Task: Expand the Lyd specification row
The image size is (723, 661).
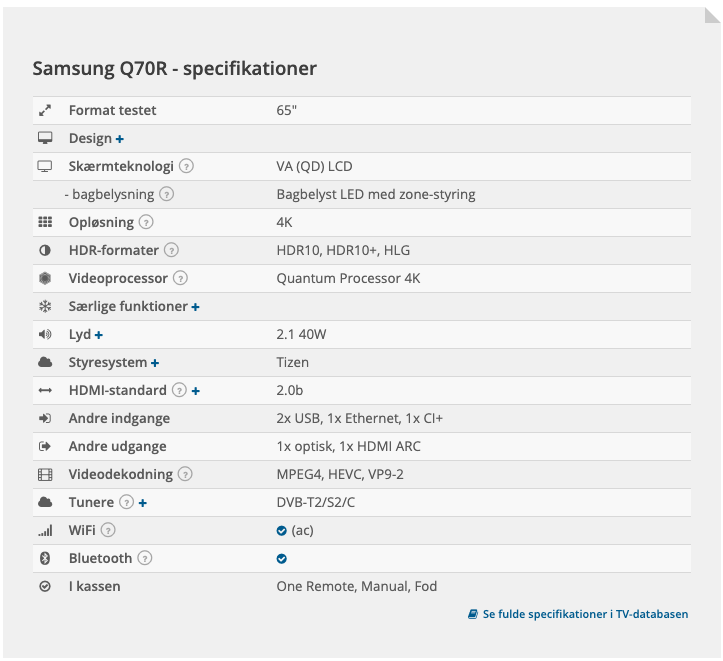Action: [x=99, y=334]
